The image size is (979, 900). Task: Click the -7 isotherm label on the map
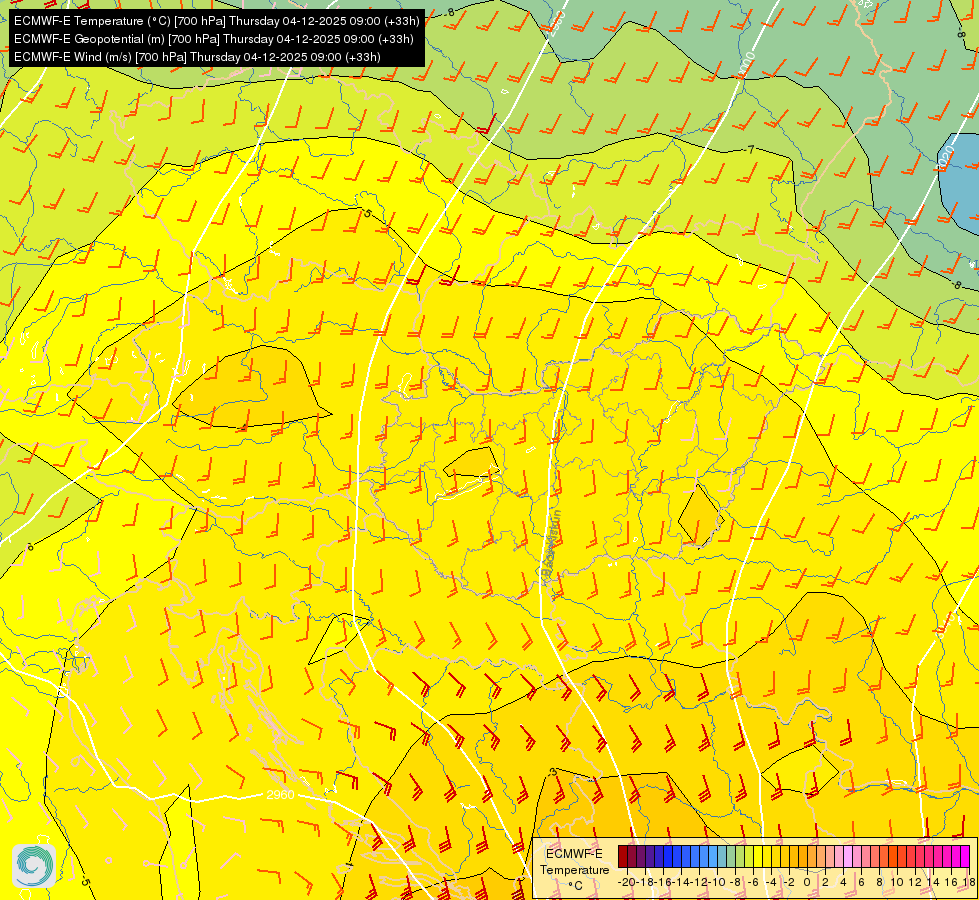coord(750,149)
